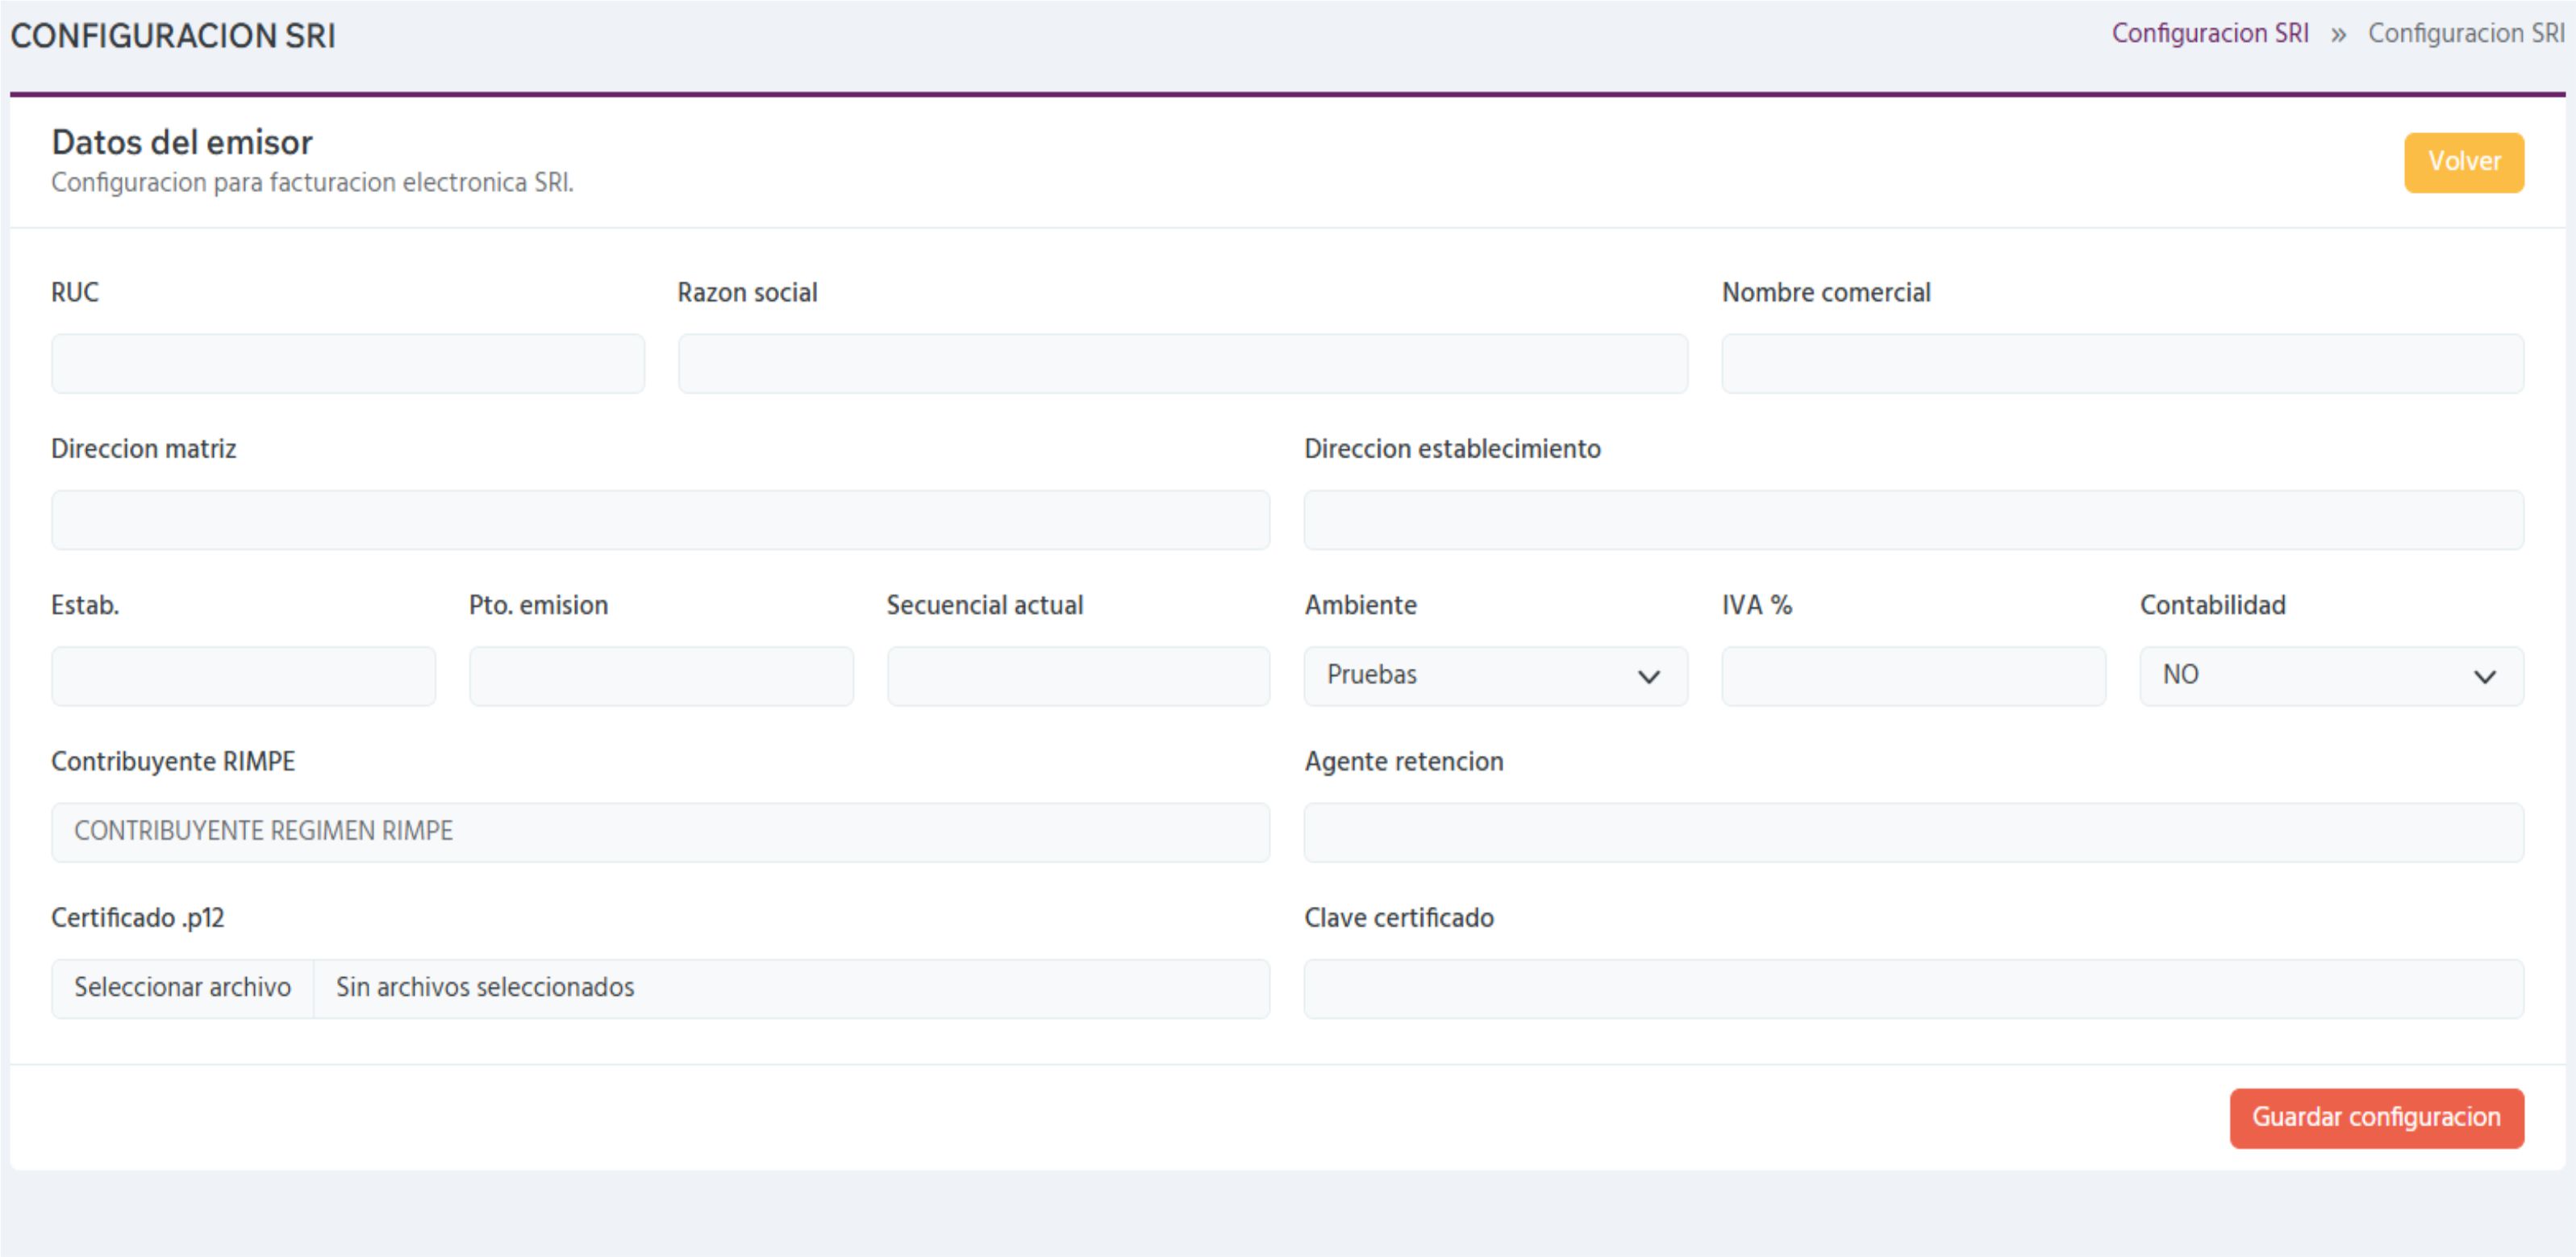Click the Direccion establecimiento field
Screen dimensions: 2576x1257
click(x=1915, y=519)
